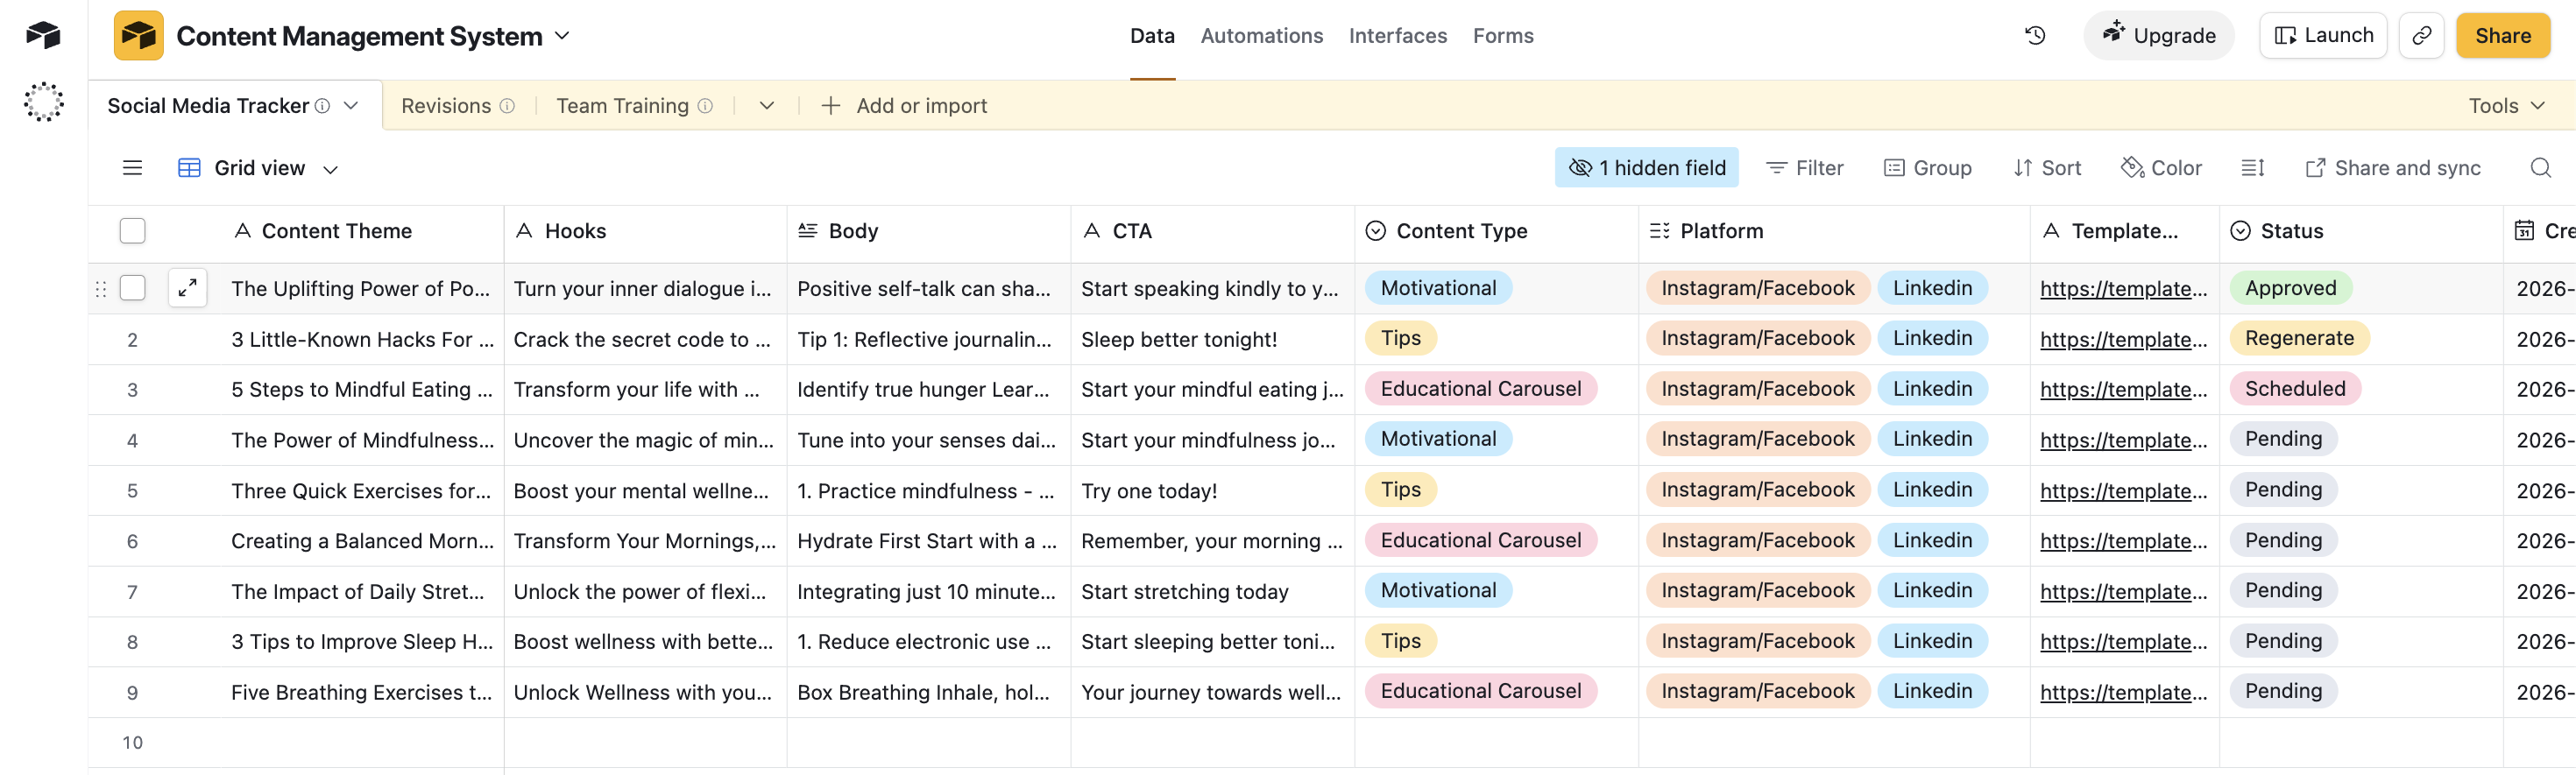This screenshot has height=775, width=2576.
Task: Click the Content Theme column text-type icon
Action: tap(241, 231)
